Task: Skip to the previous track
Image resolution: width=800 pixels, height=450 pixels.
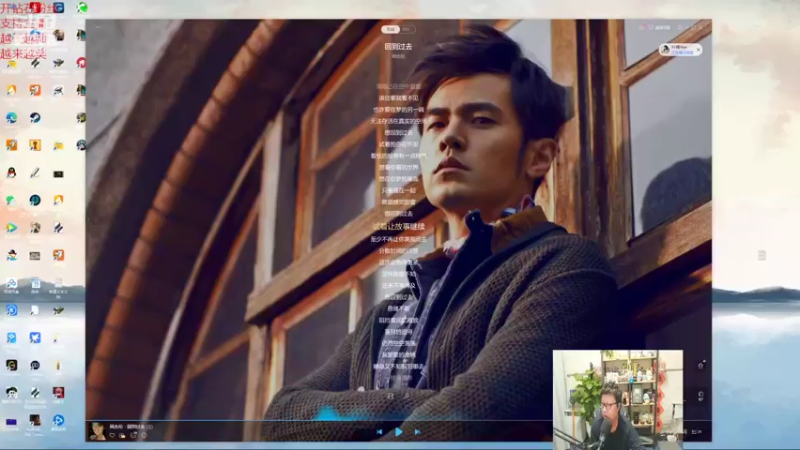Action: pos(379,432)
